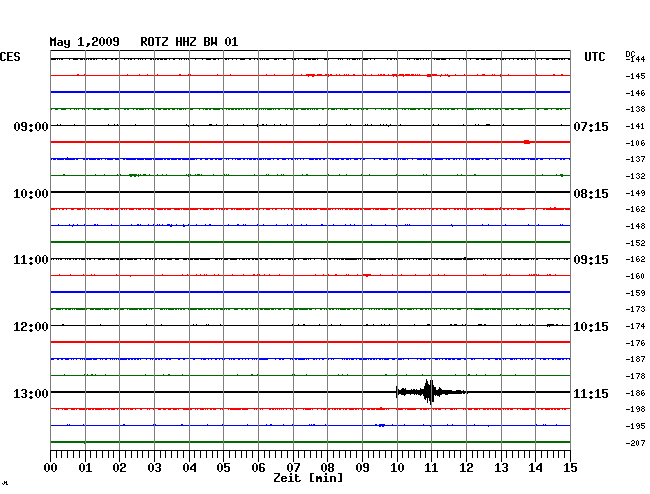Viewport: 650px width, 494px height.
Task: Click the DC offset value -148
Action: coord(635,226)
